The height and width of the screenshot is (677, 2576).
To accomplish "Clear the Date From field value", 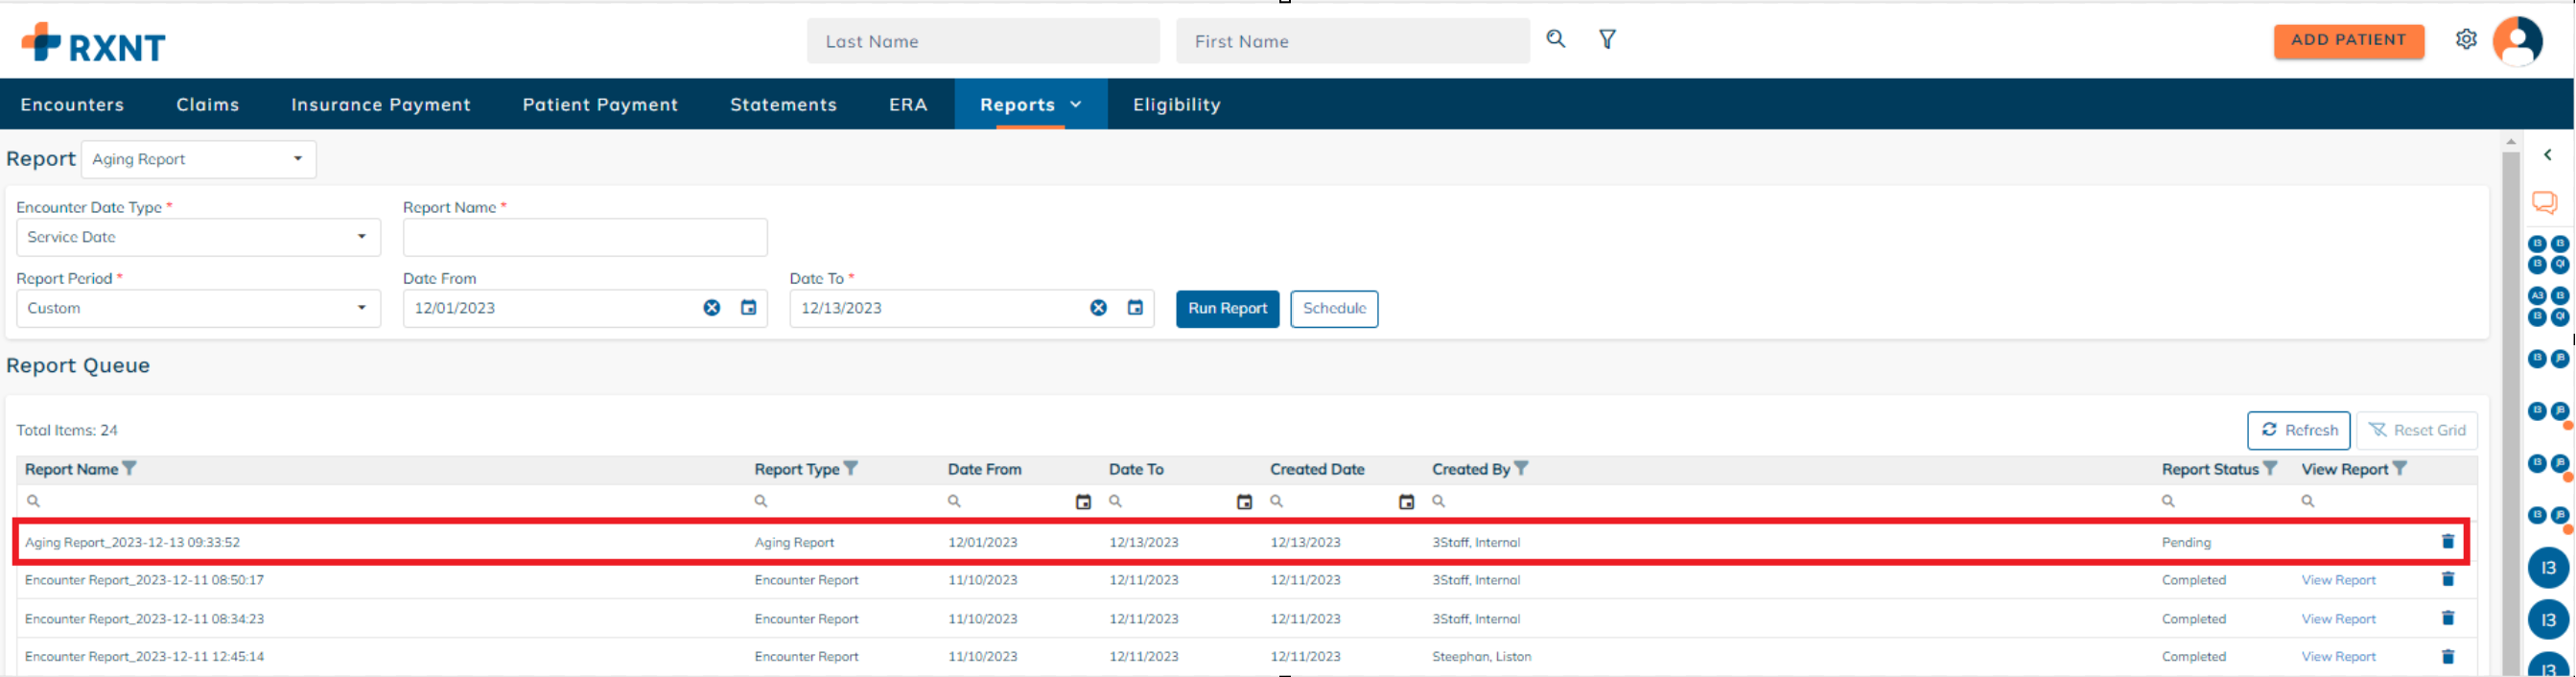I will point(711,308).
